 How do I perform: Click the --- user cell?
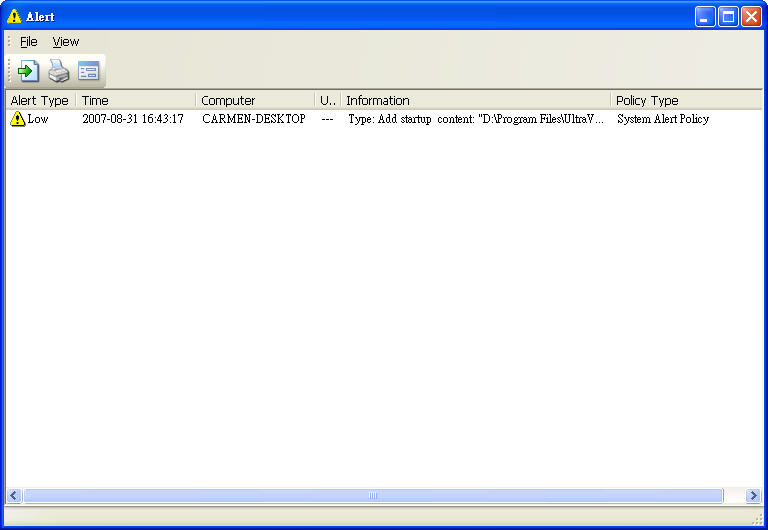click(x=327, y=119)
